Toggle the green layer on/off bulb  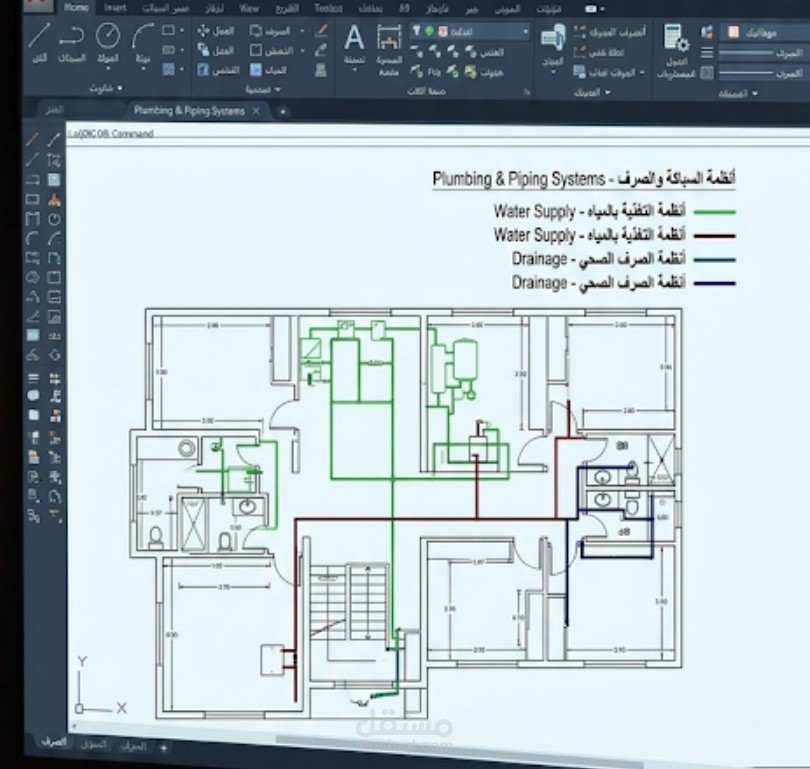click(x=430, y=32)
